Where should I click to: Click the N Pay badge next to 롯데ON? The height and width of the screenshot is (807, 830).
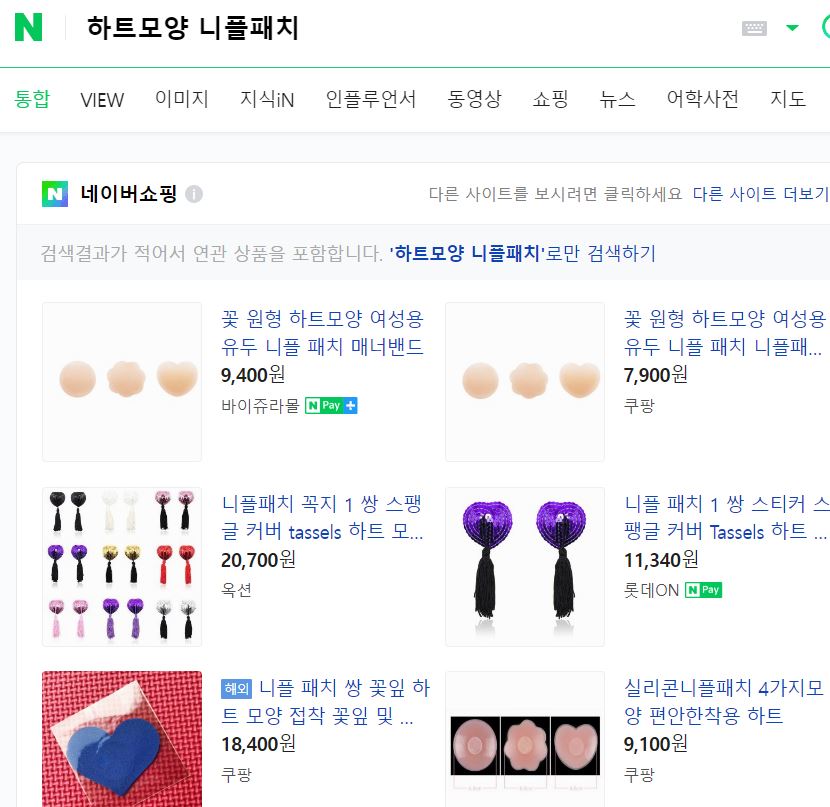[703, 590]
